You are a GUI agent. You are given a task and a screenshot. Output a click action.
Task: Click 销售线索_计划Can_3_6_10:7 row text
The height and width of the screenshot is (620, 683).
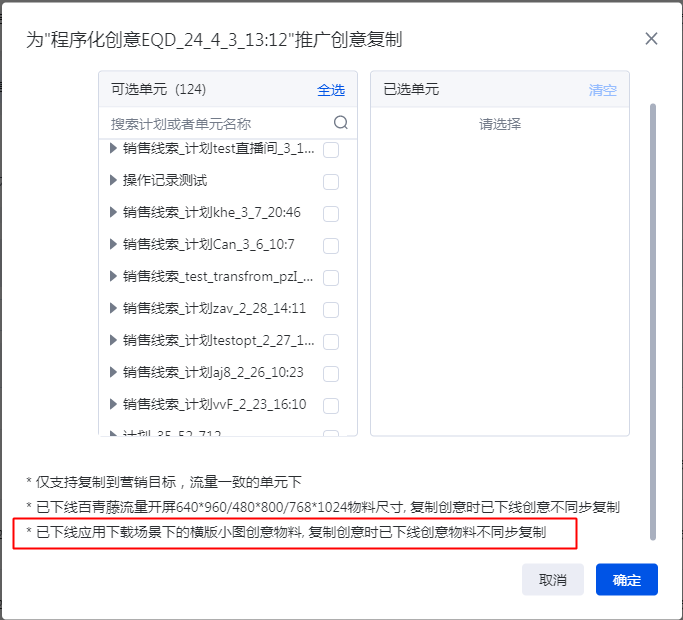click(x=209, y=244)
